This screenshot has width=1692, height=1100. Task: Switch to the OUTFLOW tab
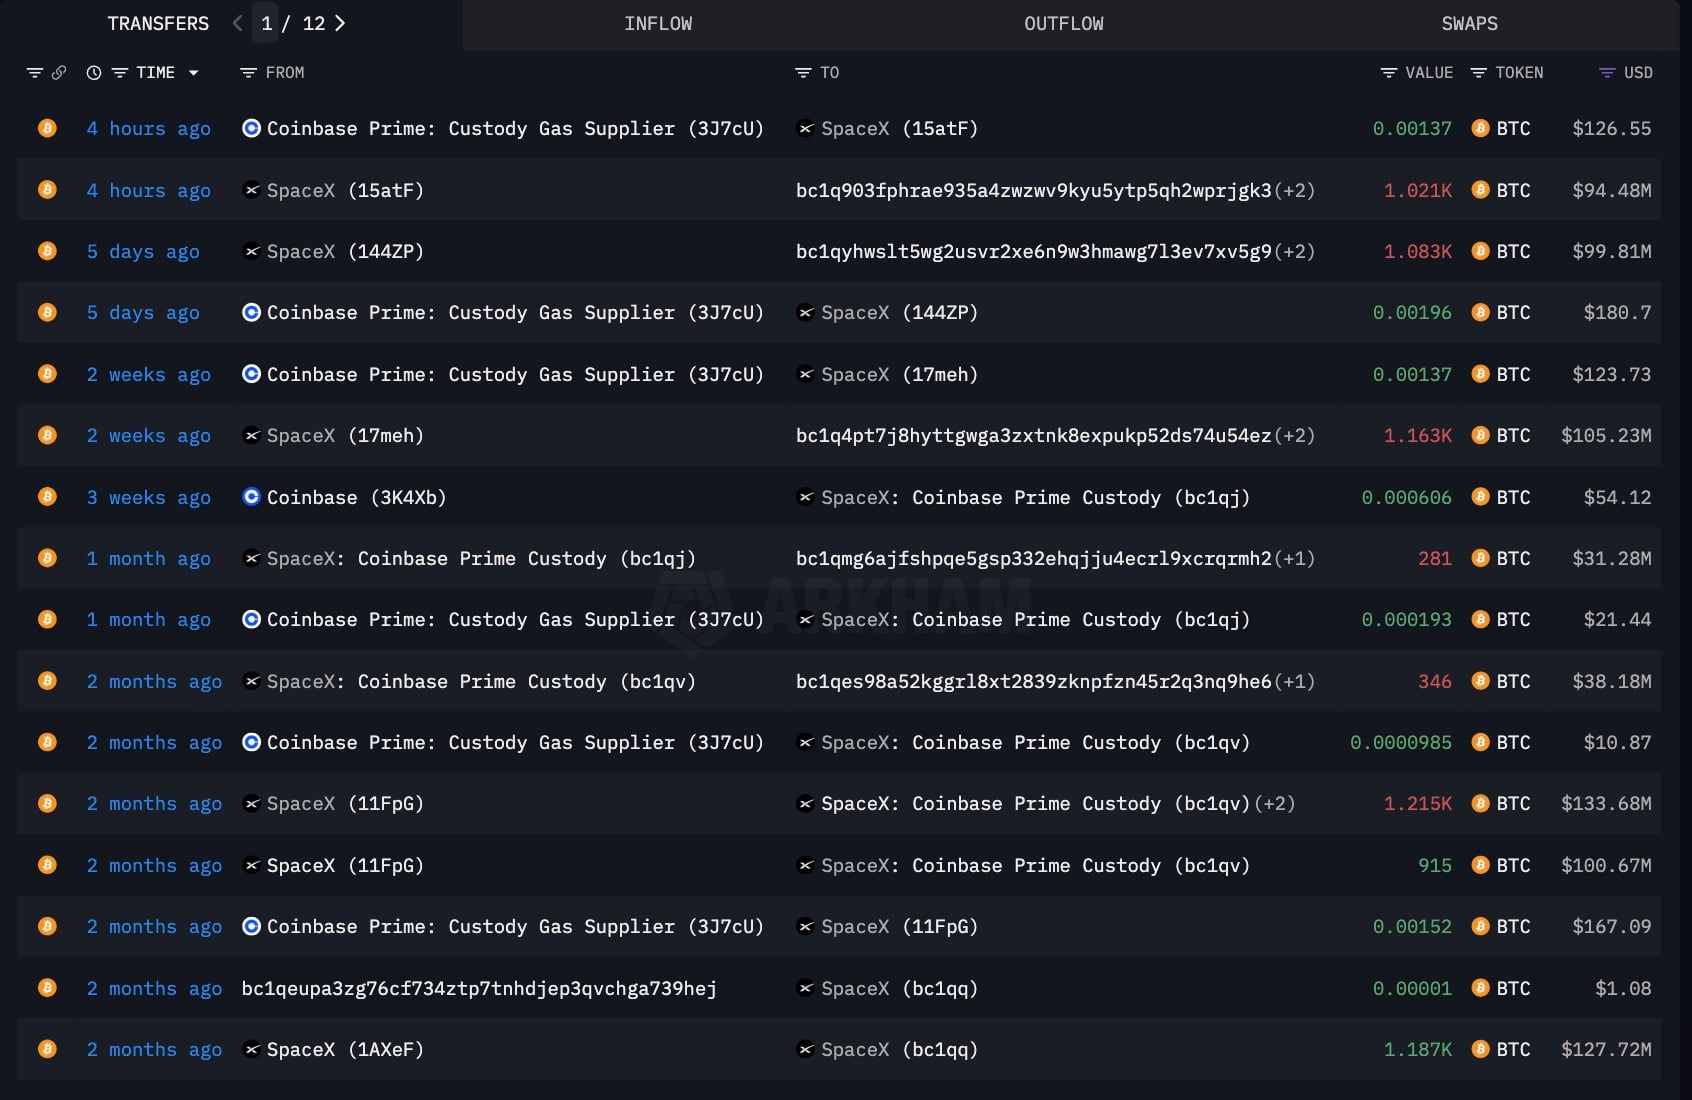pos(1063,24)
